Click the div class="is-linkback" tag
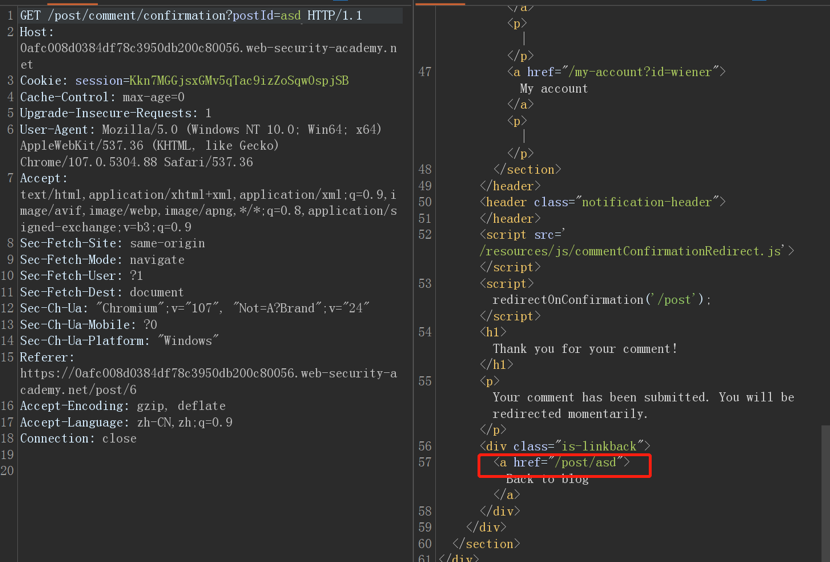The height and width of the screenshot is (562, 830). tap(565, 446)
